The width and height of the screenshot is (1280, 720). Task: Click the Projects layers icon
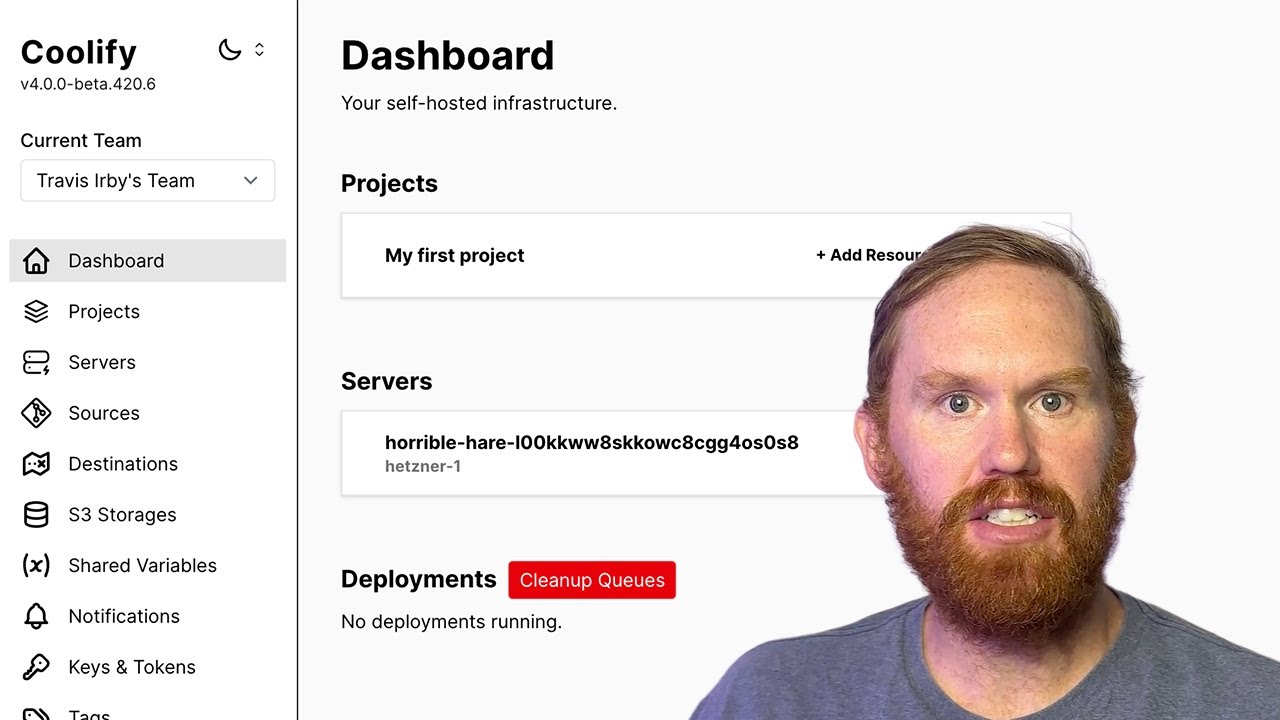click(x=36, y=312)
